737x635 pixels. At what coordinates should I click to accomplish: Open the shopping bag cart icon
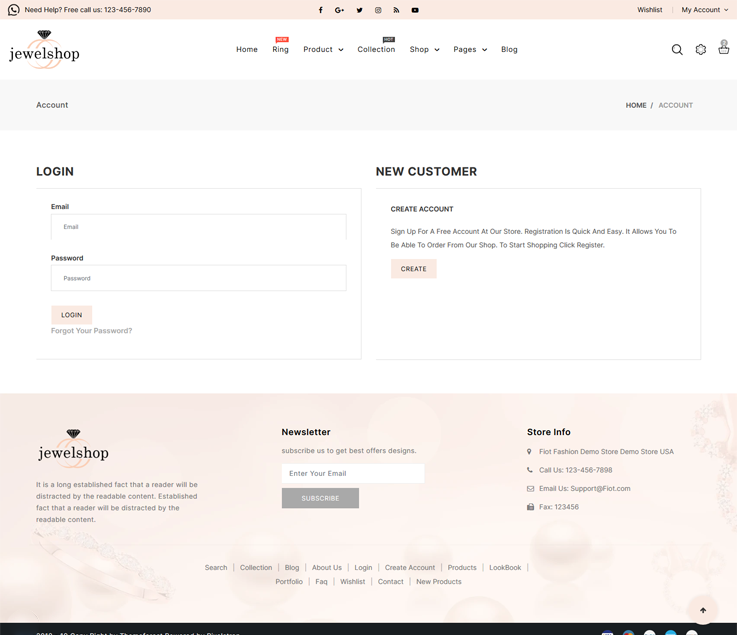pos(724,48)
